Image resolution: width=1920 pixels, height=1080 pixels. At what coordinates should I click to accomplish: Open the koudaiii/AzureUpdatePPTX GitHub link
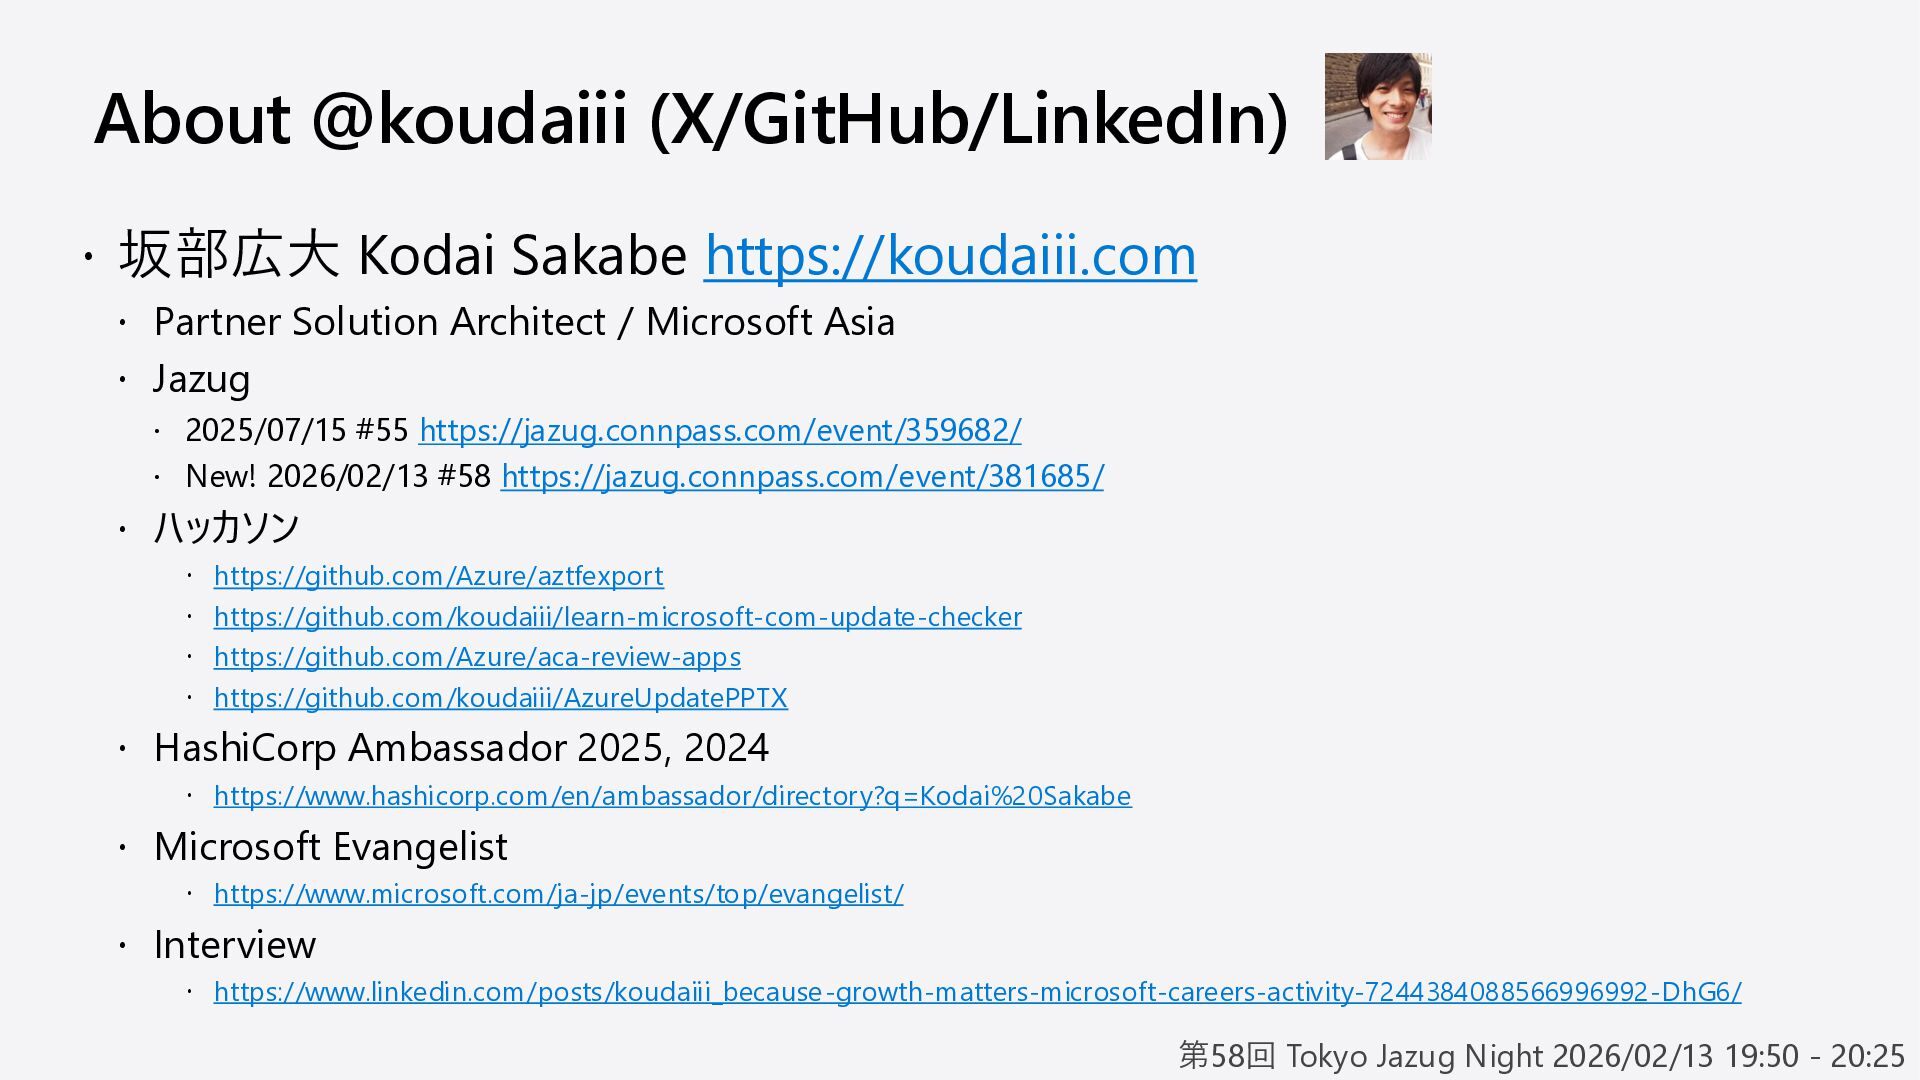(500, 698)
